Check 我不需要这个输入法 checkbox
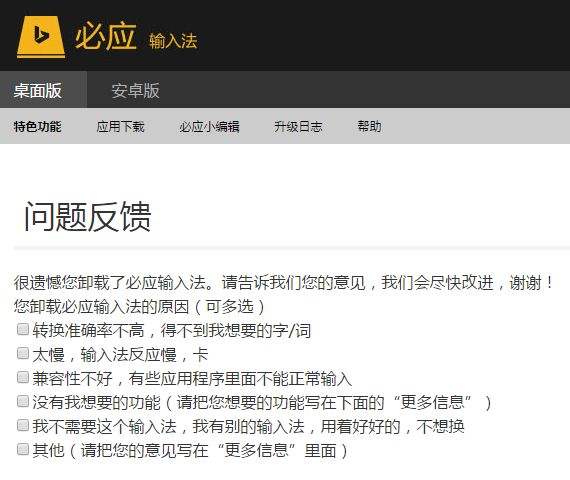Screen dimensions: 570x480 tap(23, 425)
